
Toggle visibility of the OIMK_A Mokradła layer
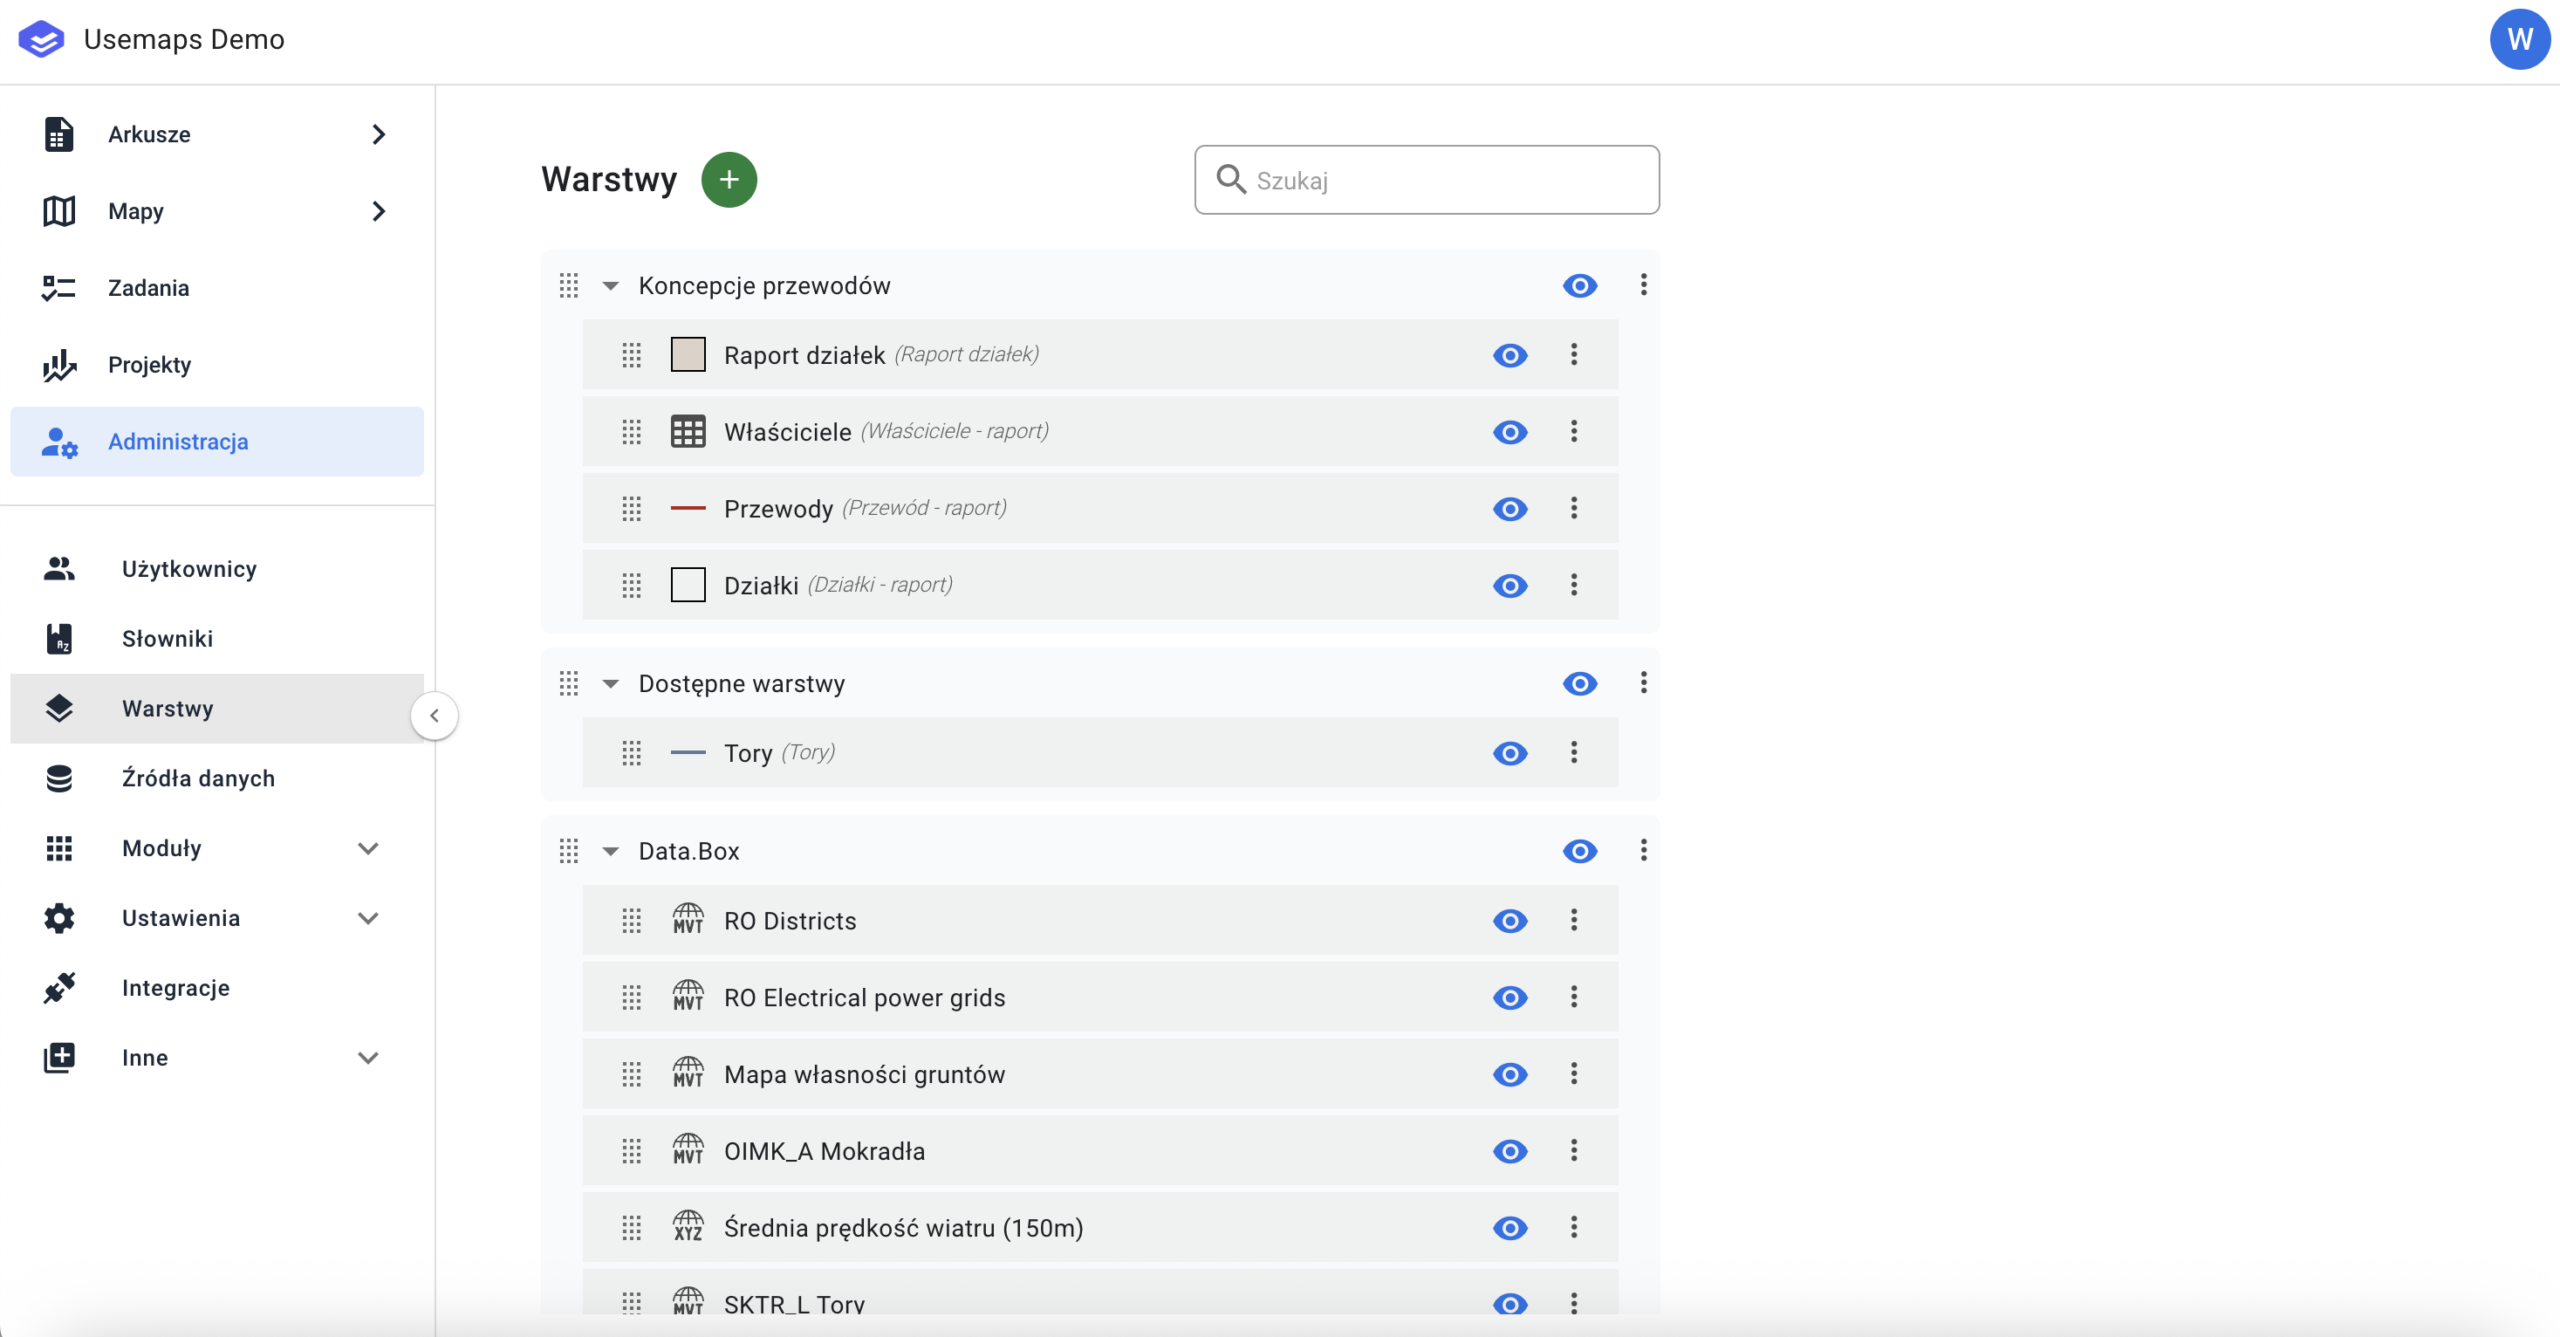click(x=1510, y=1151)
